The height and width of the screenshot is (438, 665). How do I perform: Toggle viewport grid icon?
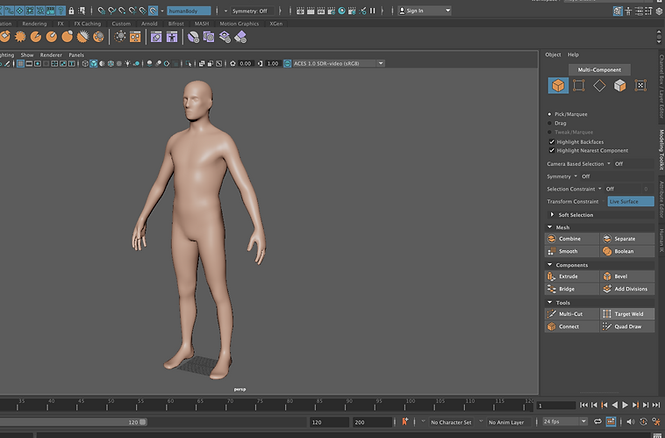click(20, 64)
